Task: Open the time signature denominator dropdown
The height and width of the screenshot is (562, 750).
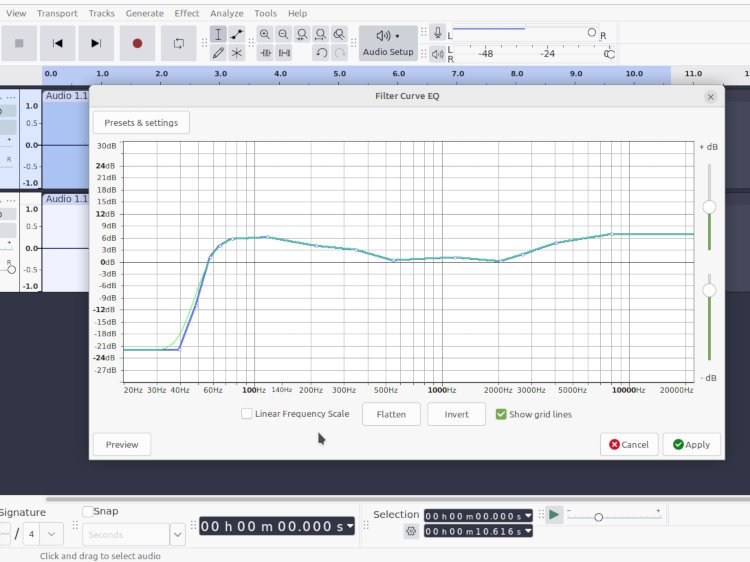Action: coord(51,534)
